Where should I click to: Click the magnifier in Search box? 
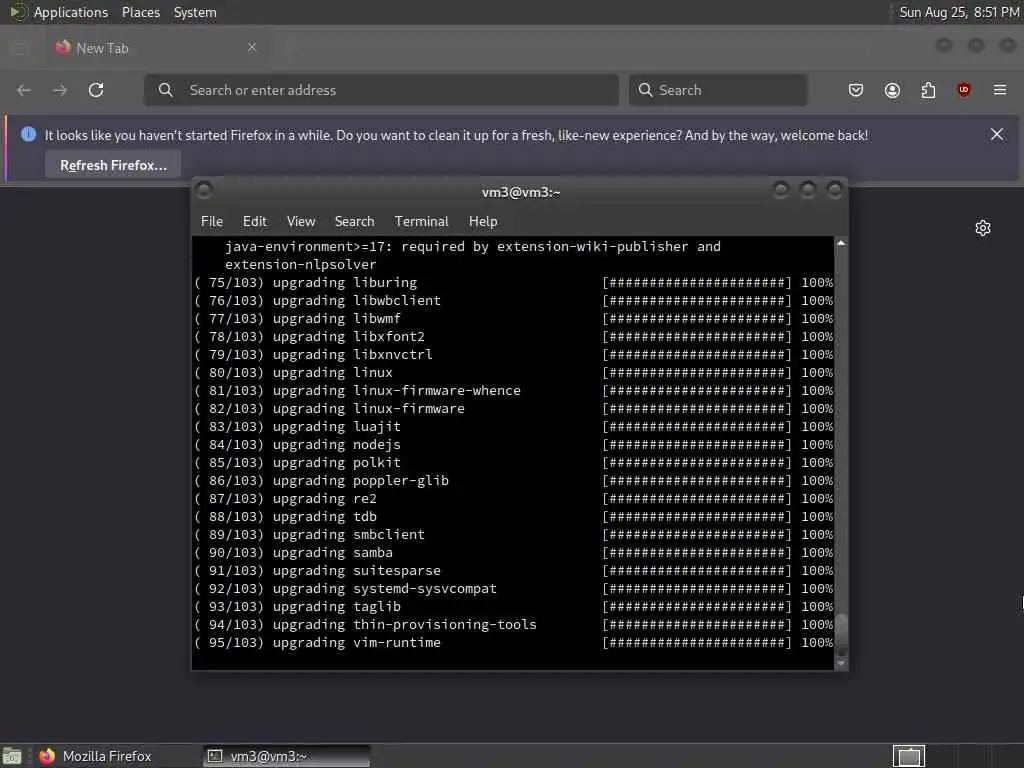(x=645, y=90)
